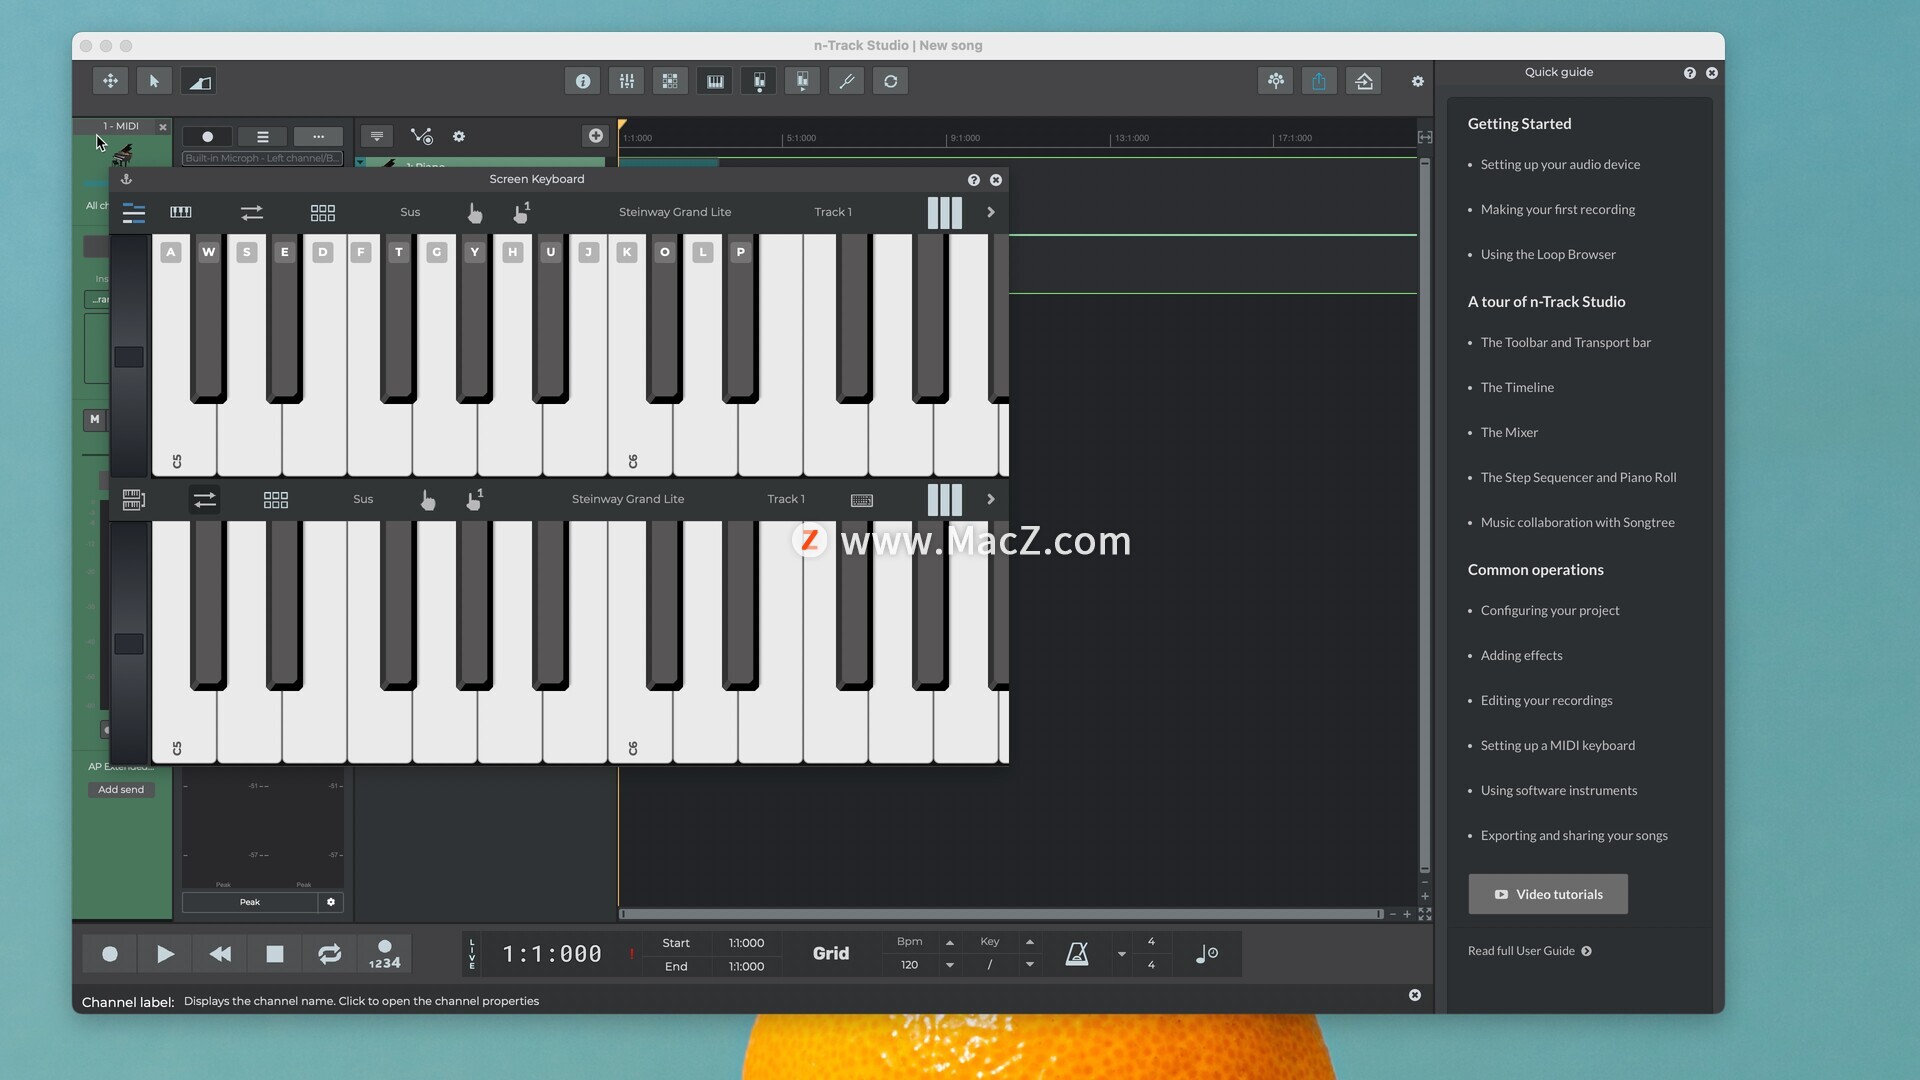Screen dimensions: 1920x1080
Task: Click the refresh circular arrow icon
Action: point(891,81)
